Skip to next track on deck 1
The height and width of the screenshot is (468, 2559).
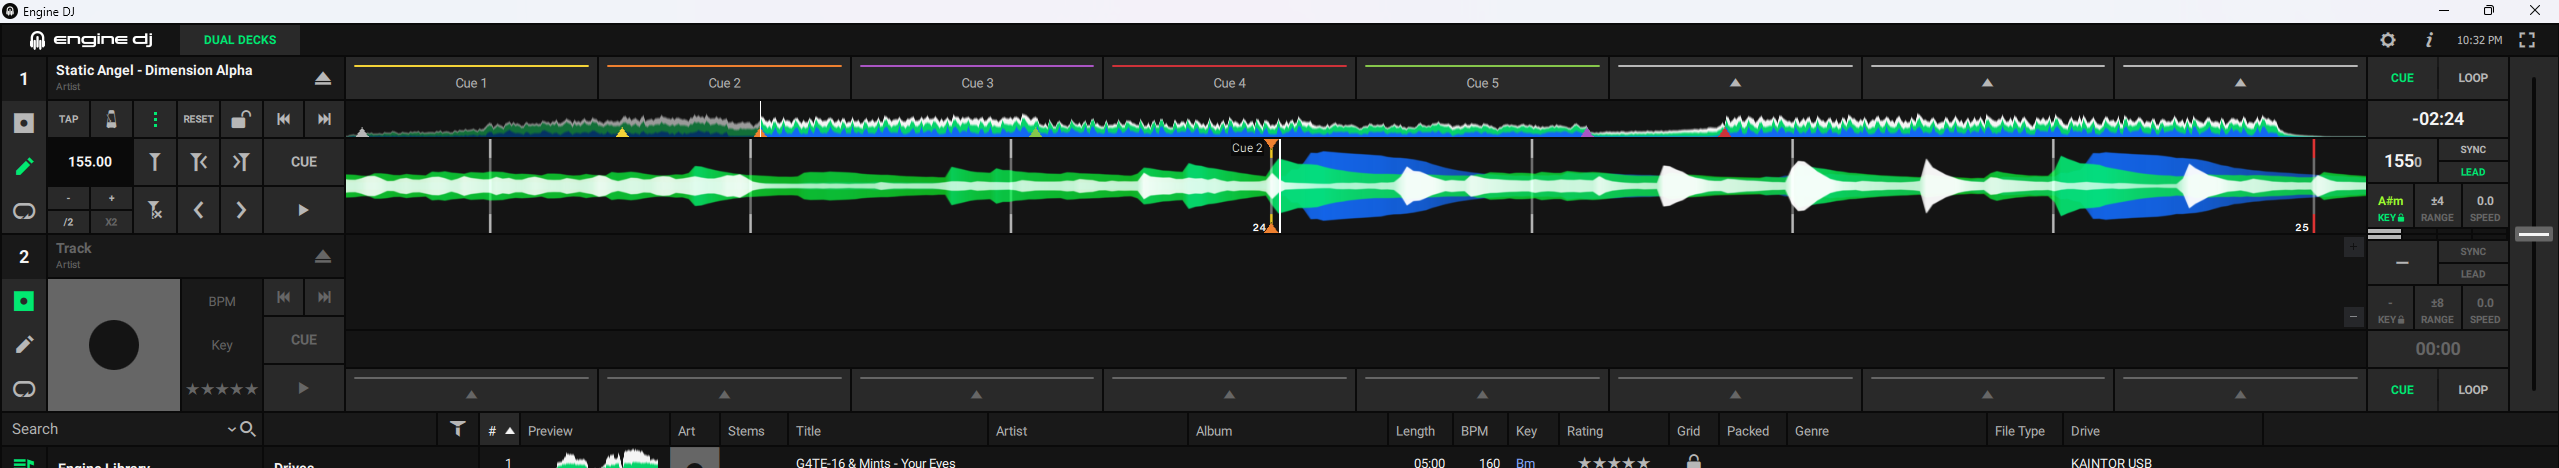click(x=324, y=120)
